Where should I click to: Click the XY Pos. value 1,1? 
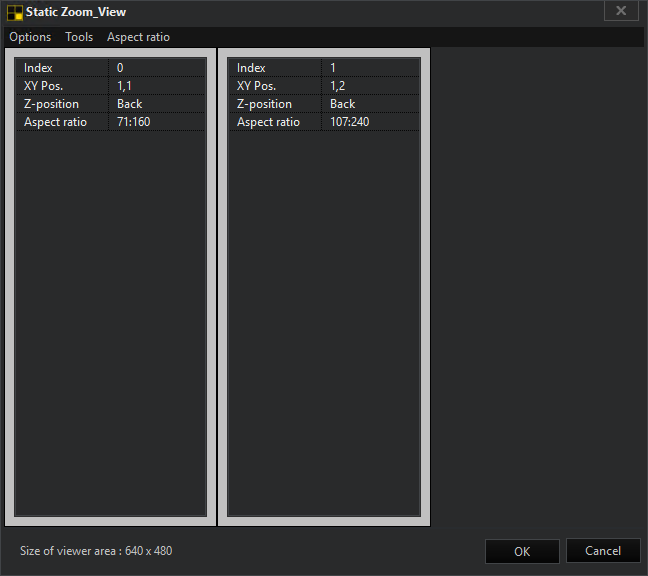tap(155, 86)
